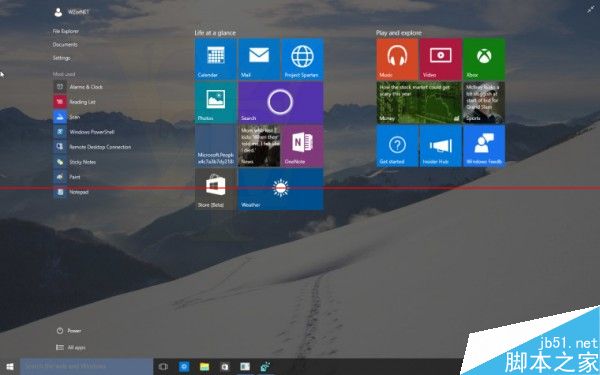
Task: Open the Insider Hub tile
Action: 440,146
